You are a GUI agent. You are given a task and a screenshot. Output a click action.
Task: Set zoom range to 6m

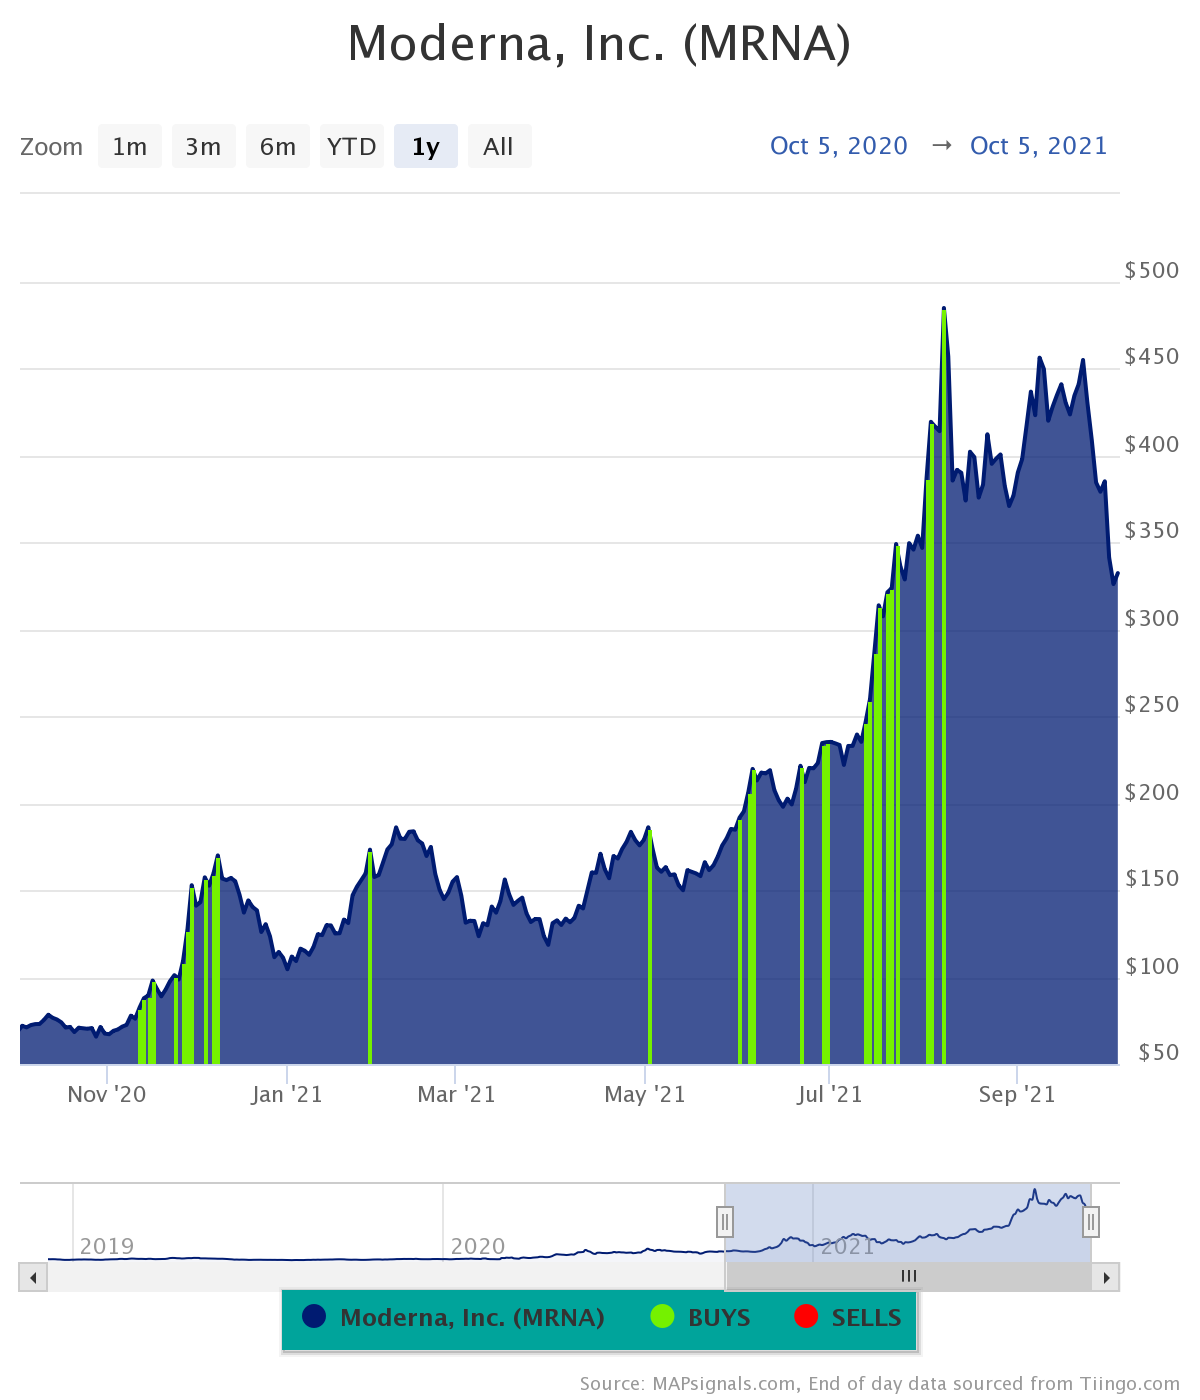click(278, 146)
